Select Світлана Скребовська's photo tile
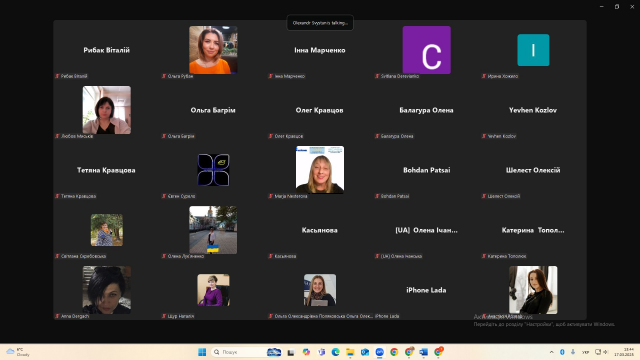Image resolution: width=640 pixels, height=360 pixels. [x=107, y=230]
